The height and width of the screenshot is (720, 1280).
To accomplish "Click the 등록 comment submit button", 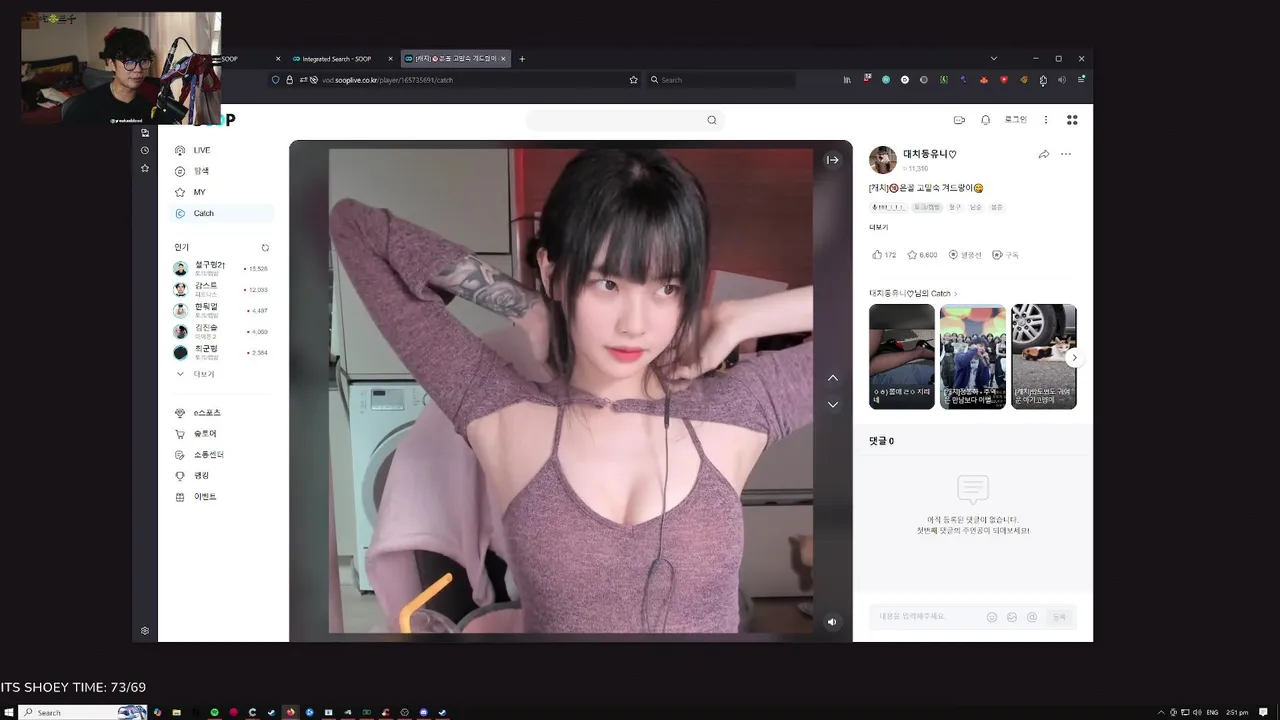I will (x=1059, y=617).
